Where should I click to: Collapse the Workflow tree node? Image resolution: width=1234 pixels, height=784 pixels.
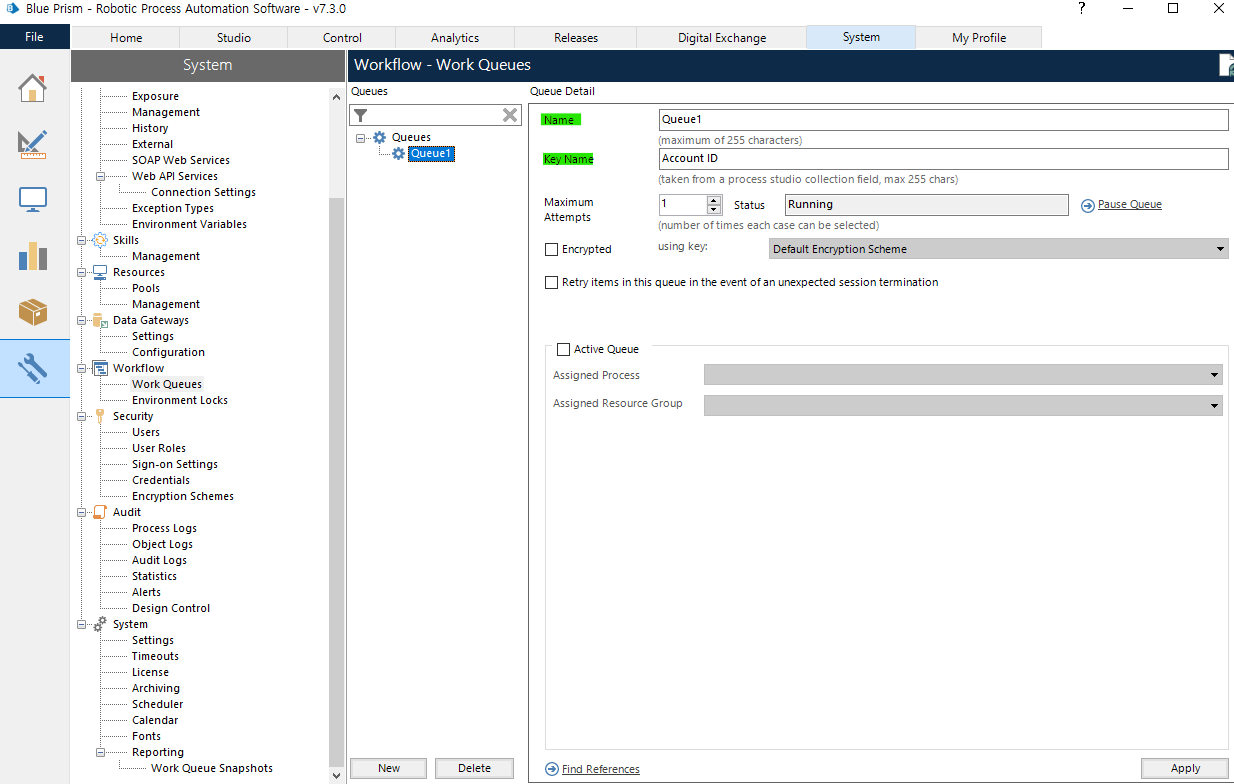click(82, 369)
